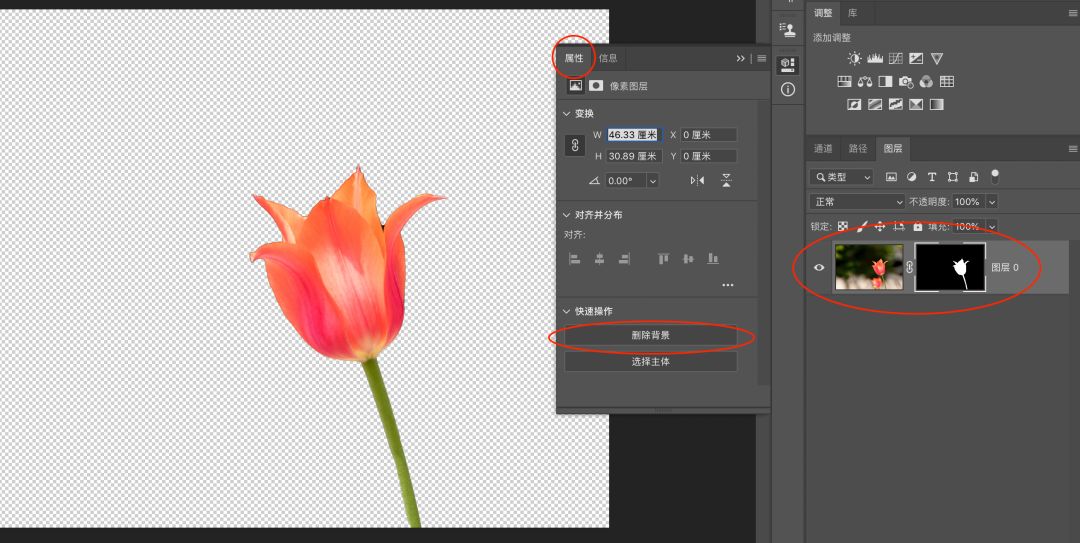Add a Black & White adjustment
Screen dimensions: 1080x543
click(885, 81)
